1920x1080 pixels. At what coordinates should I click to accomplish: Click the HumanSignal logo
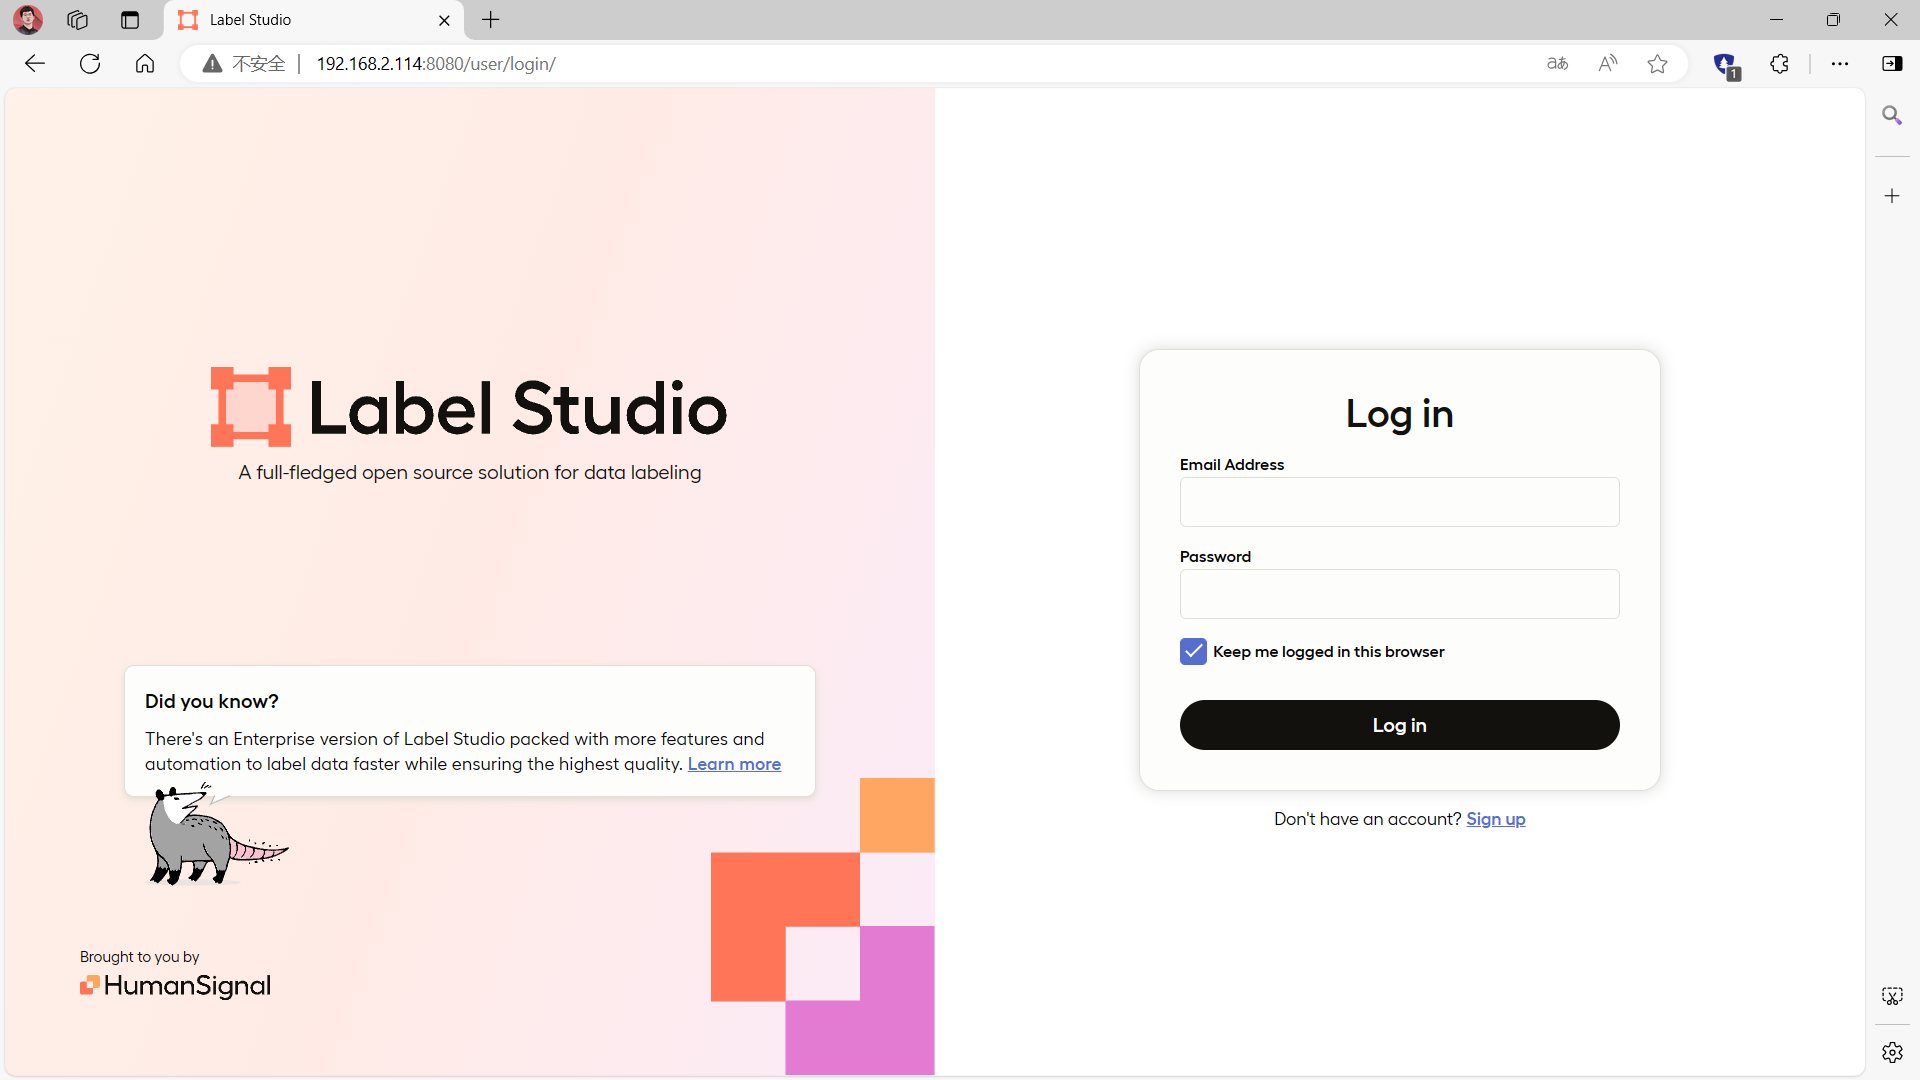pos(175,986)
